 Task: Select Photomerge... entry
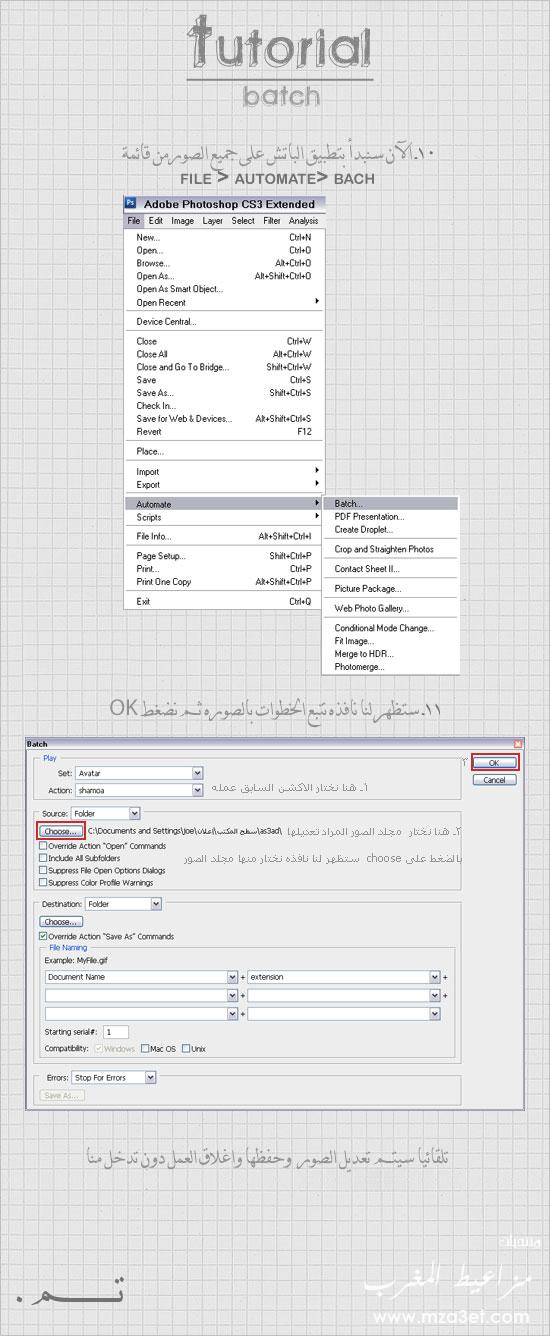(x=391, y=667)
